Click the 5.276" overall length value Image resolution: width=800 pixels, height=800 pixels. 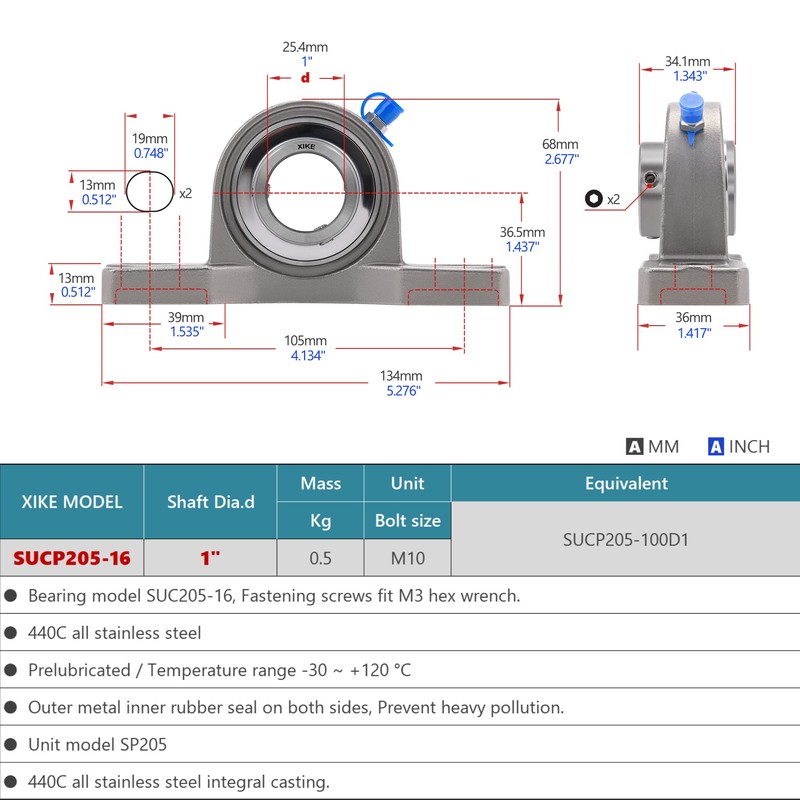(x=403, y=391)
